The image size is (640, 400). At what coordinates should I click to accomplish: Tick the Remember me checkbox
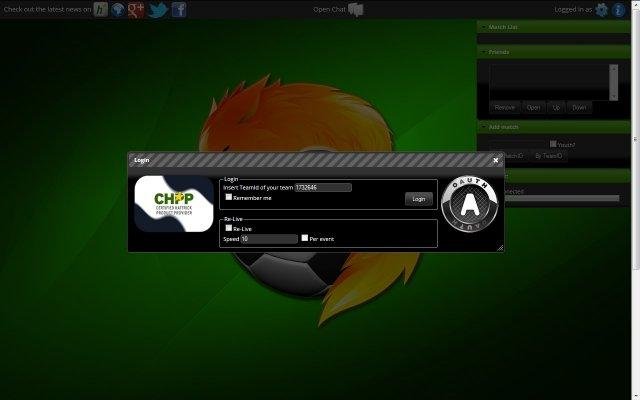(229, 197)
